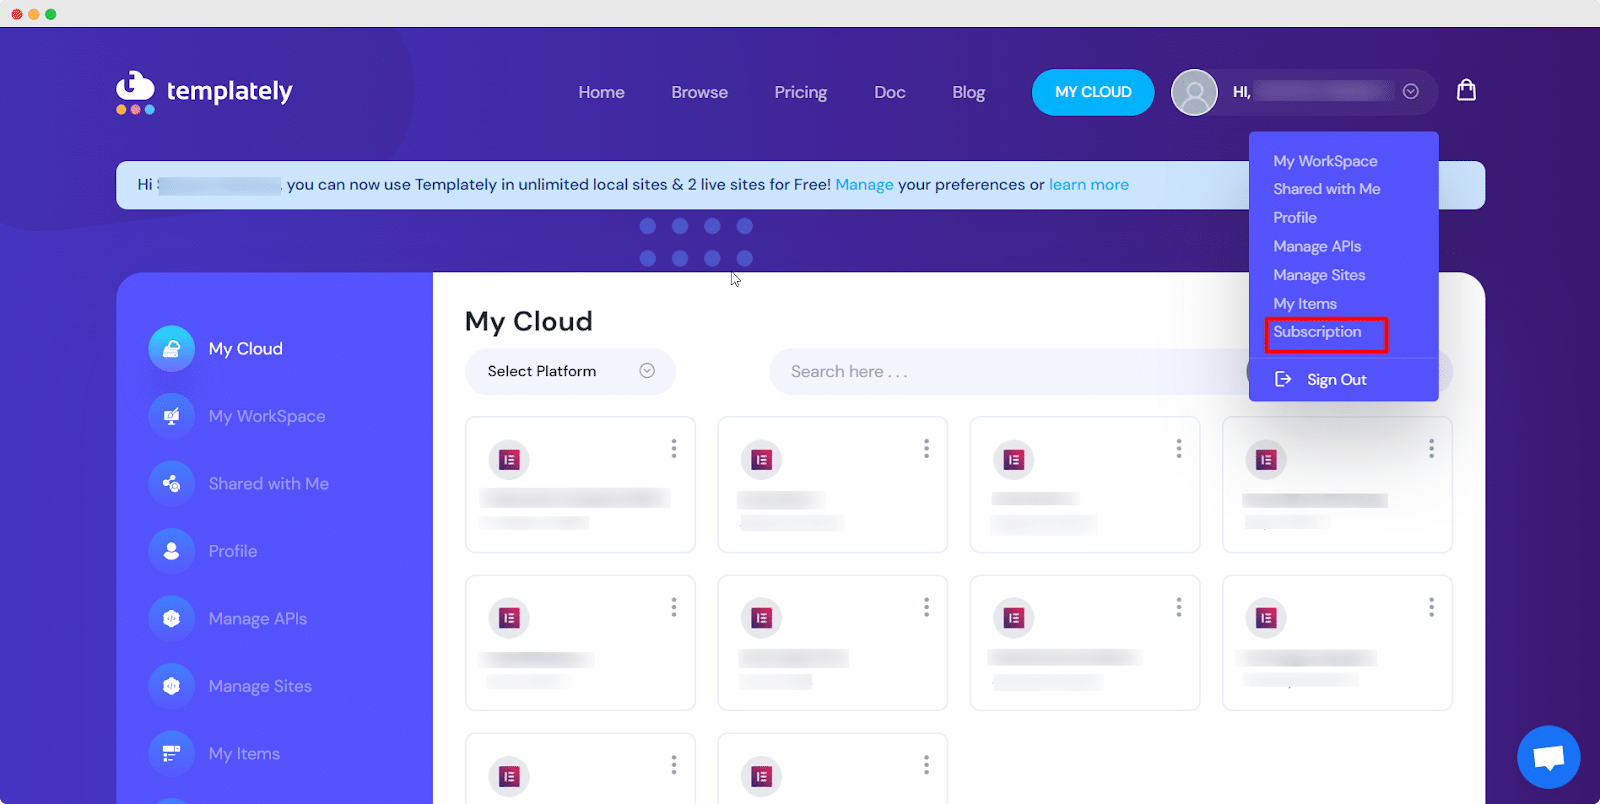
Task: Click My Items sidebar icon
Action: point(172,754)
